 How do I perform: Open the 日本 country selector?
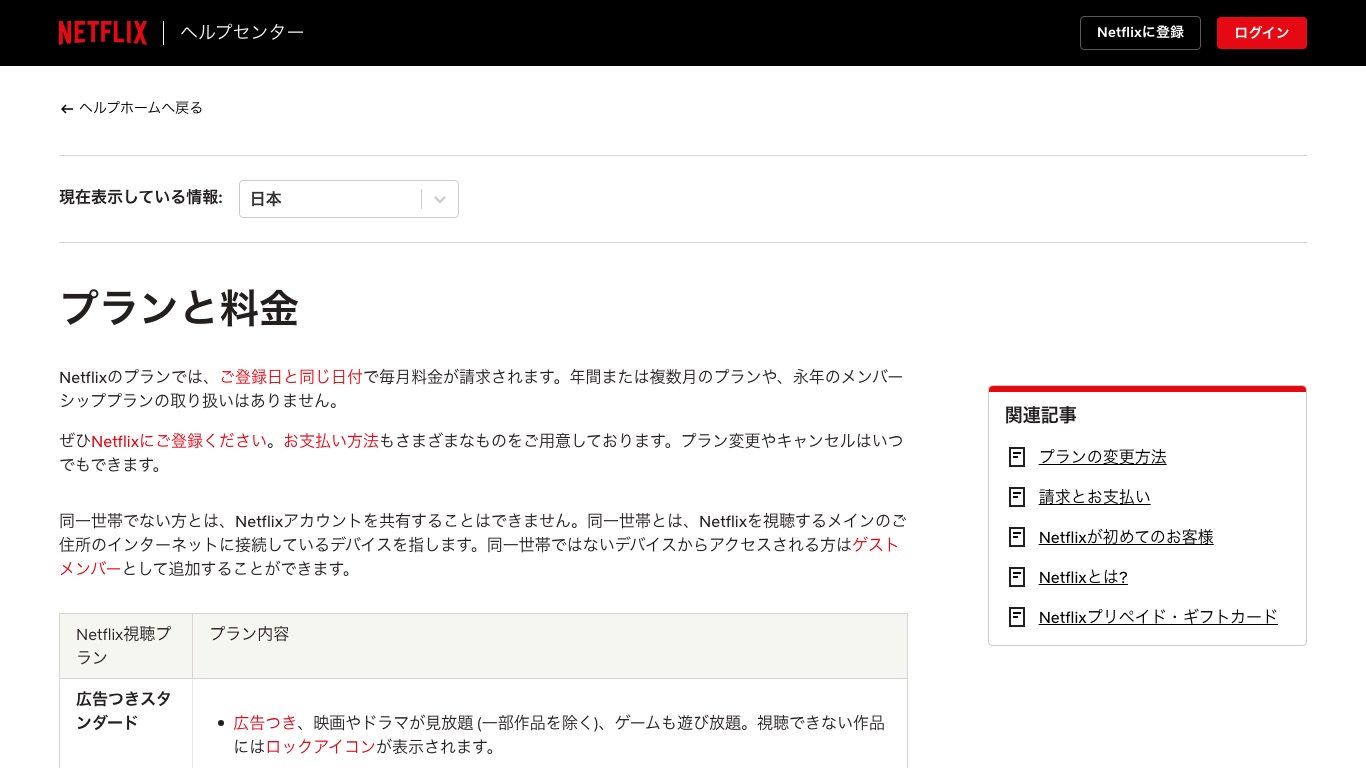point(349,199)
